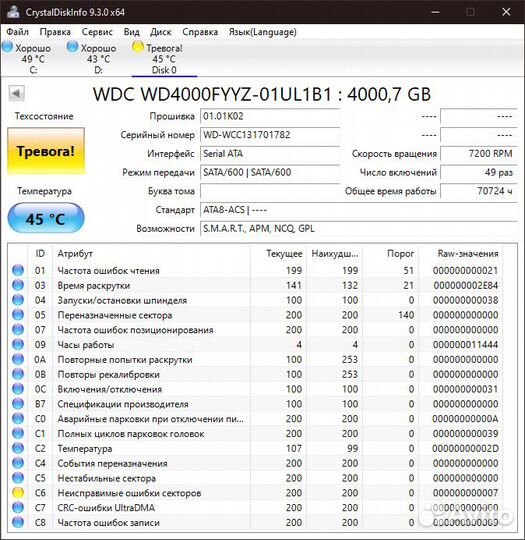Click status icon for Нестабильные сектора

pyautogui.click(x=18, y=478)
